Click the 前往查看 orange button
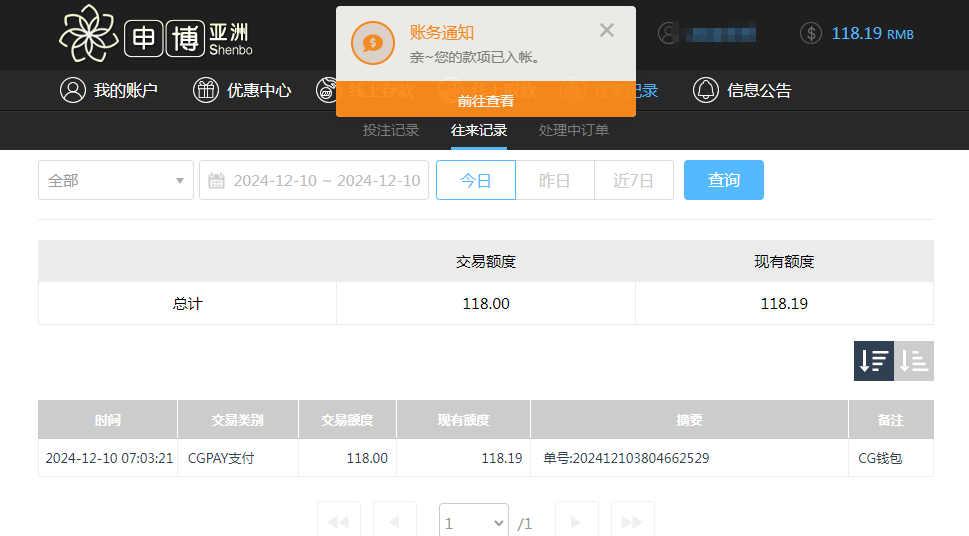 point(486,100)
